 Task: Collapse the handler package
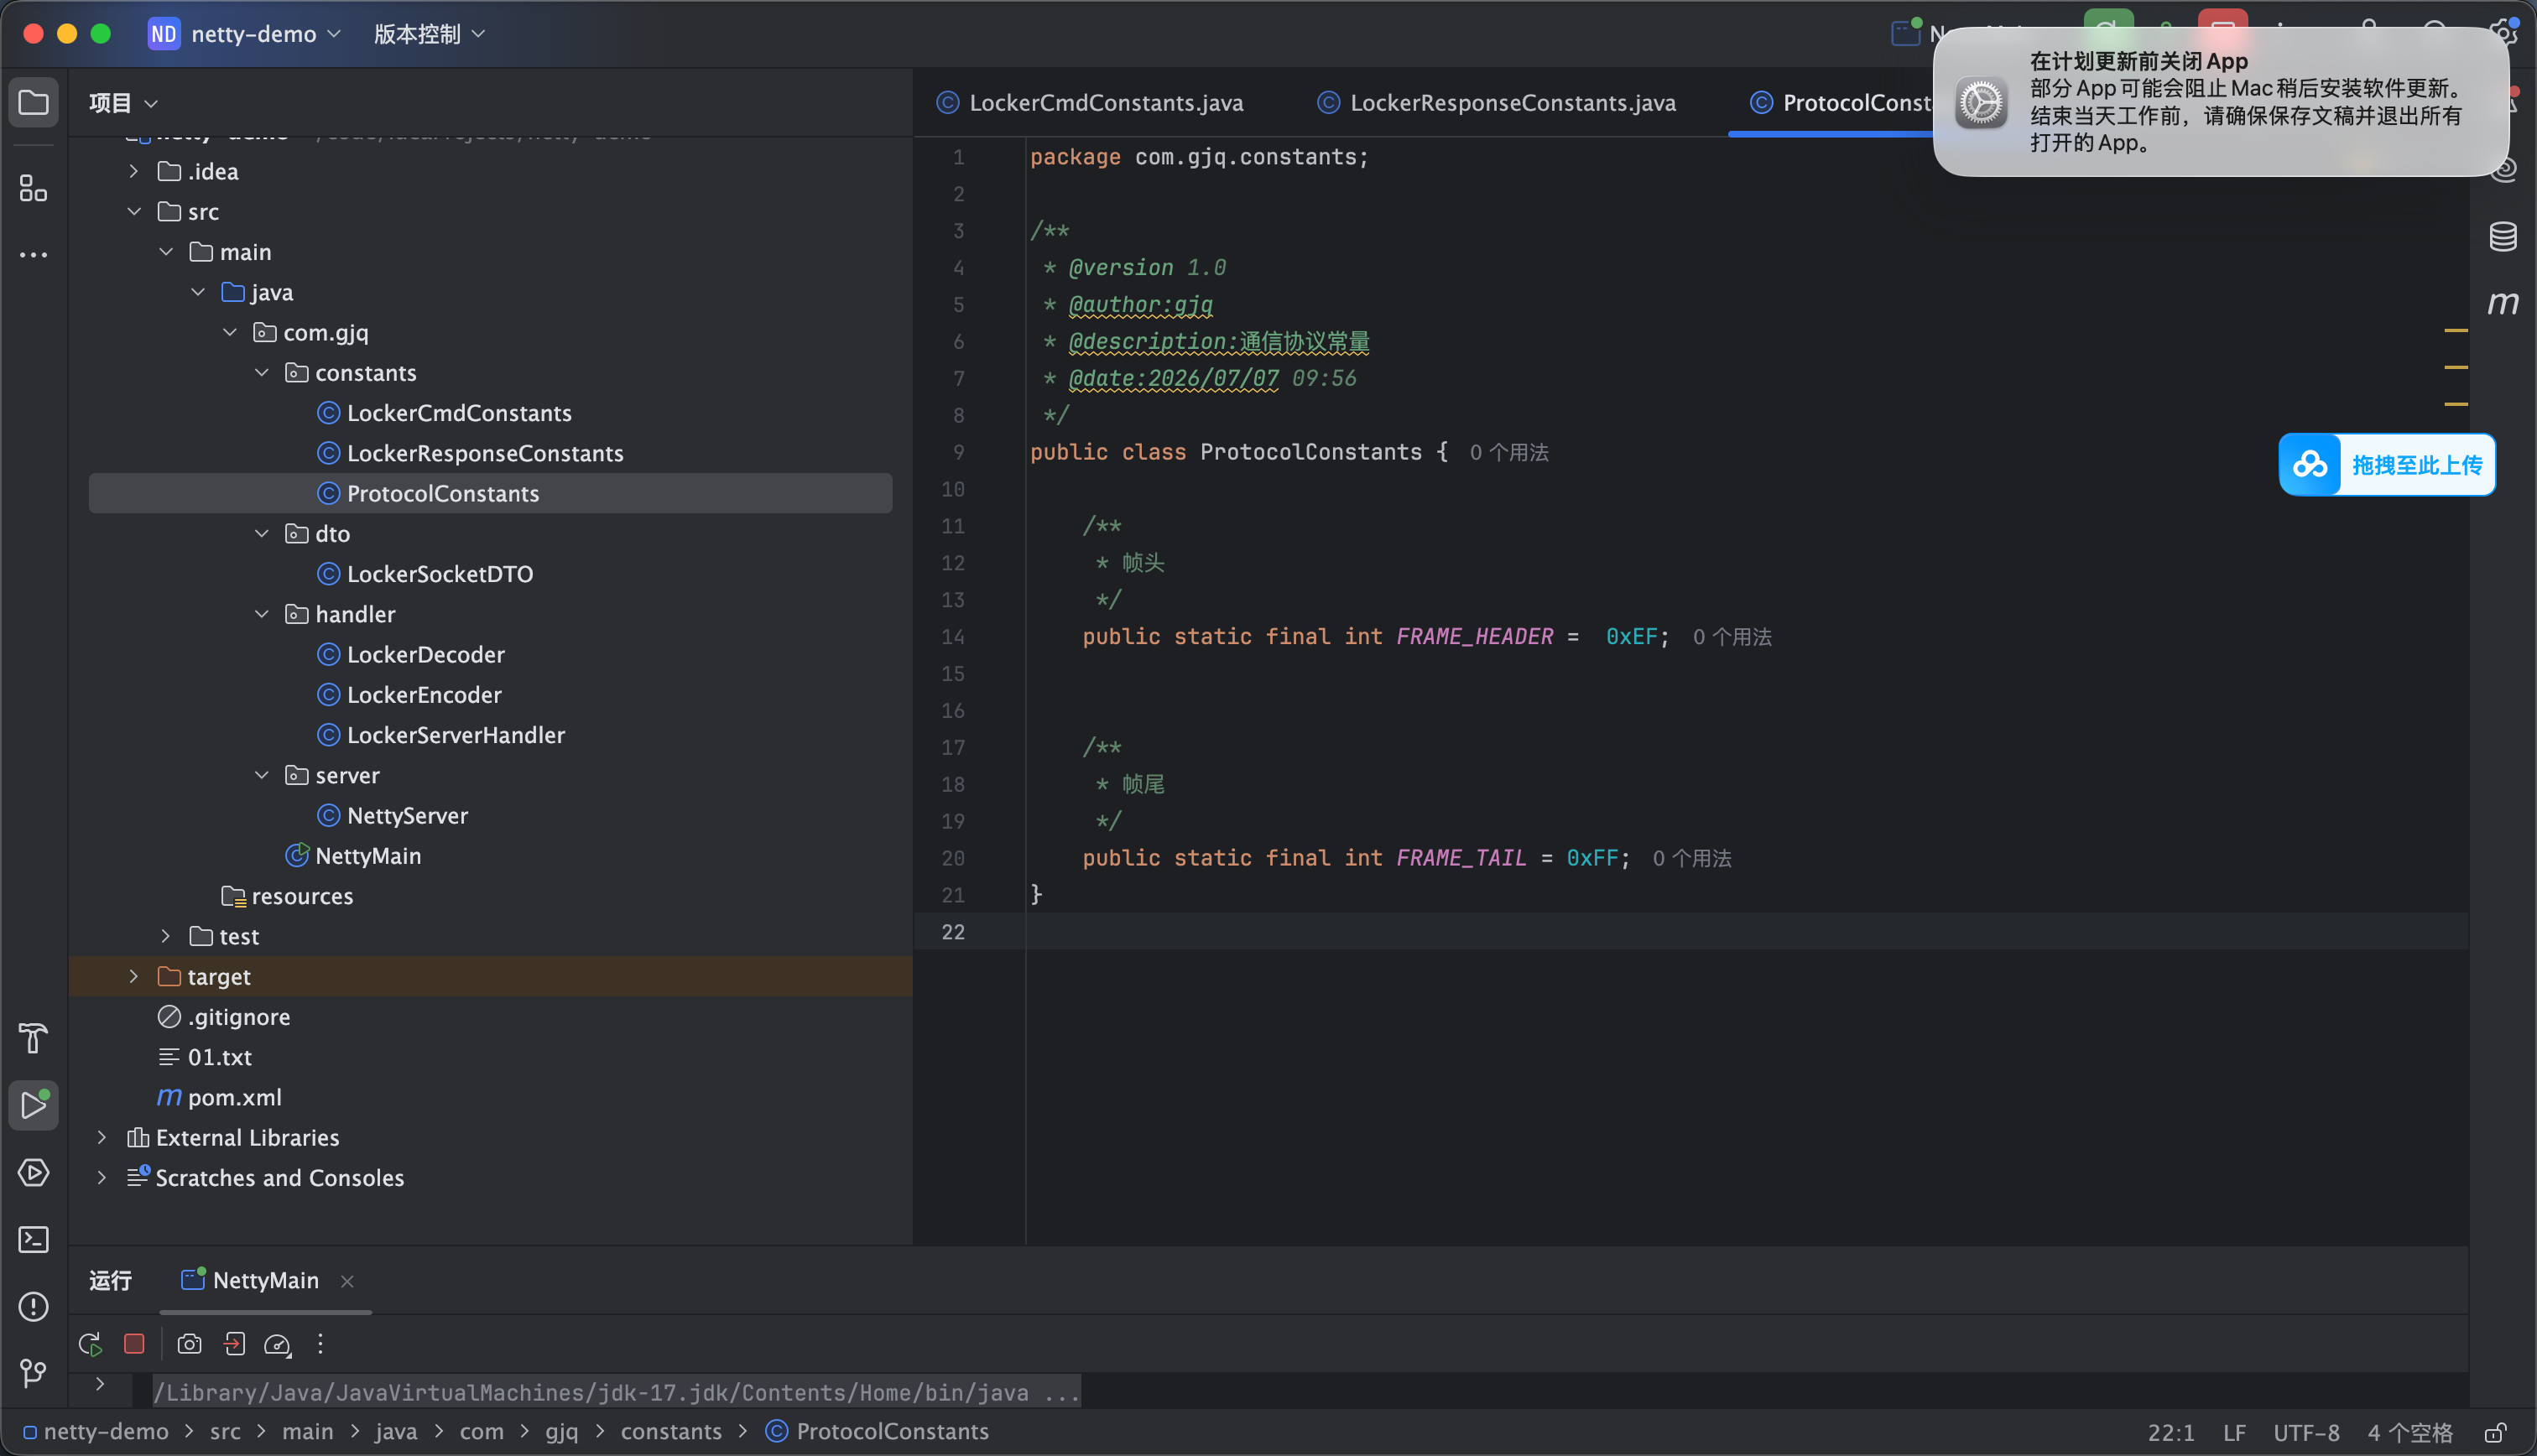pyautogui.click(x=262, y=613)
